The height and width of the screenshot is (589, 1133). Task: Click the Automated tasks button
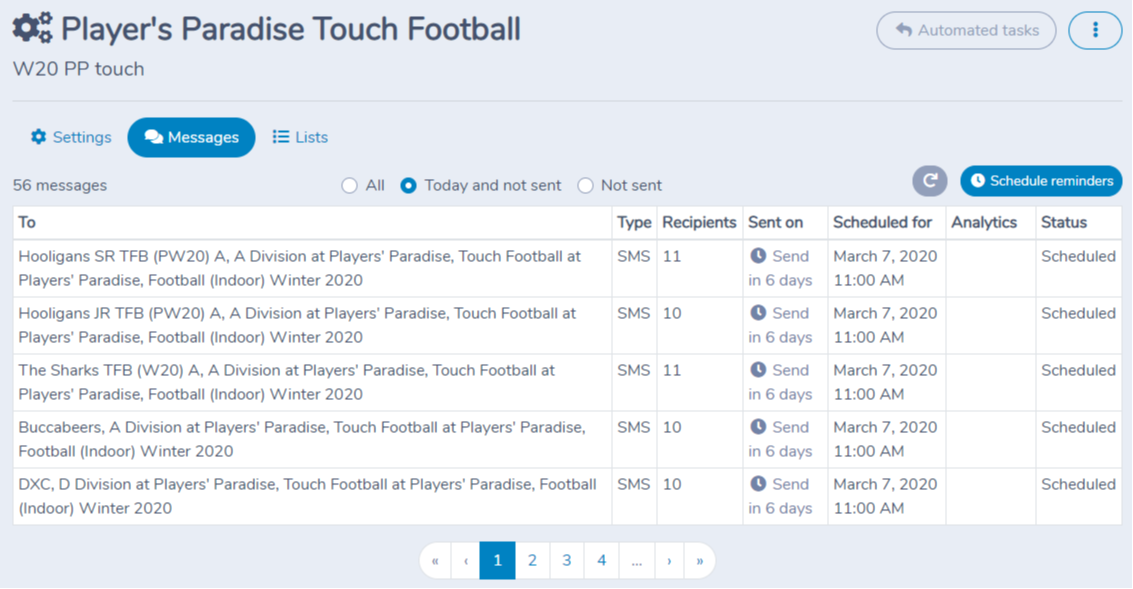(966, 30)
